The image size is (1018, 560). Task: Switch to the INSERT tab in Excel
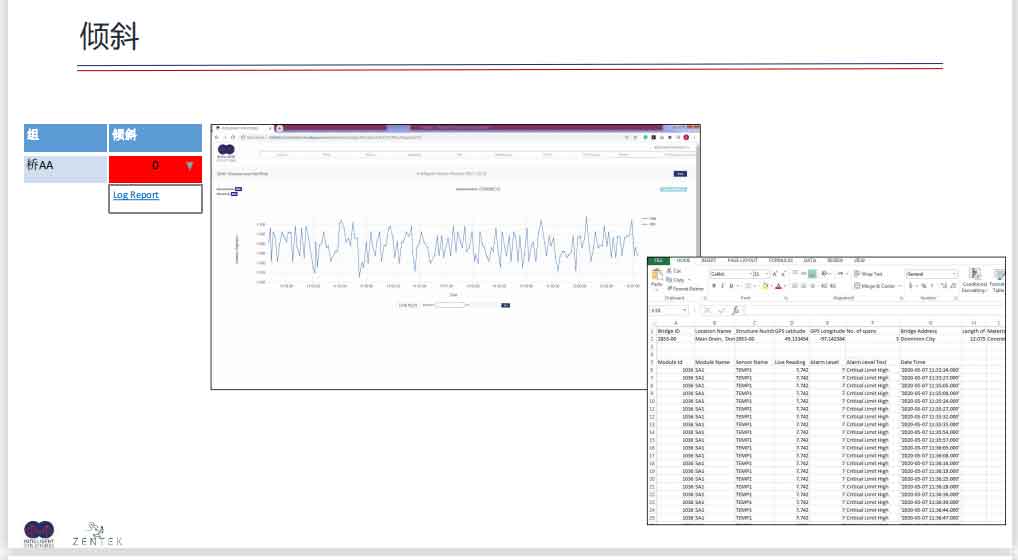(x=708, y=260)
